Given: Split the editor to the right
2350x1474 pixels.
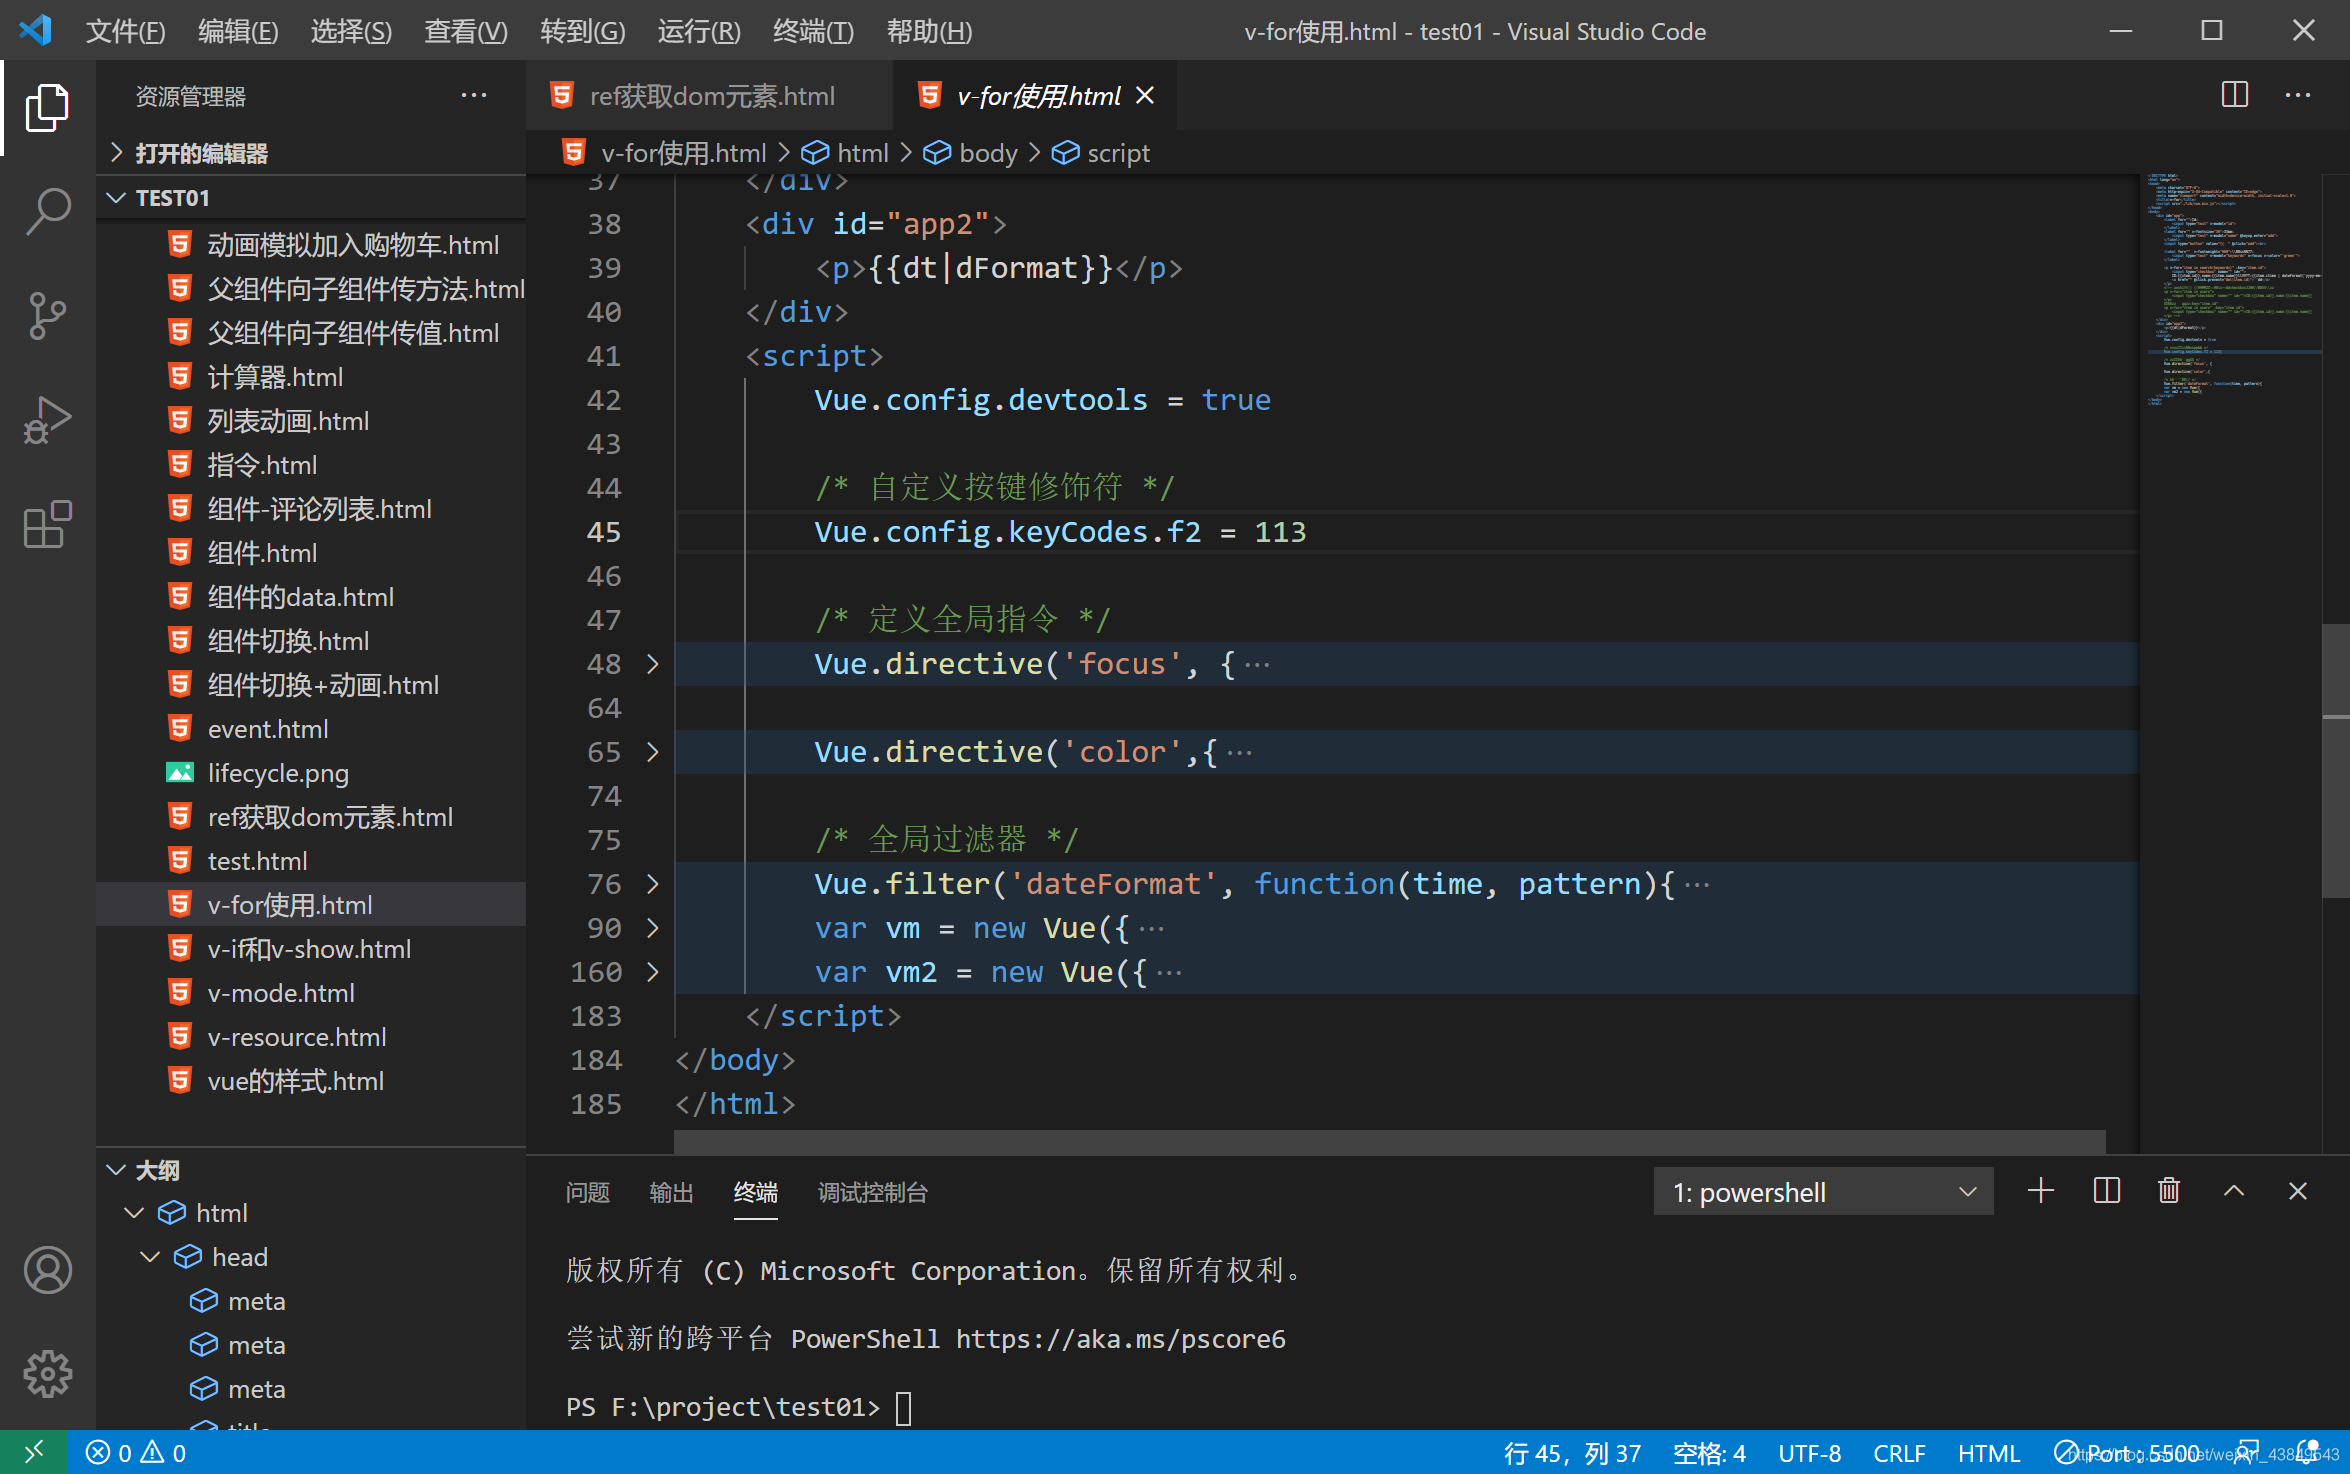Looking at the screenshot, I should pyautogui.click(x=2234, y=96).
